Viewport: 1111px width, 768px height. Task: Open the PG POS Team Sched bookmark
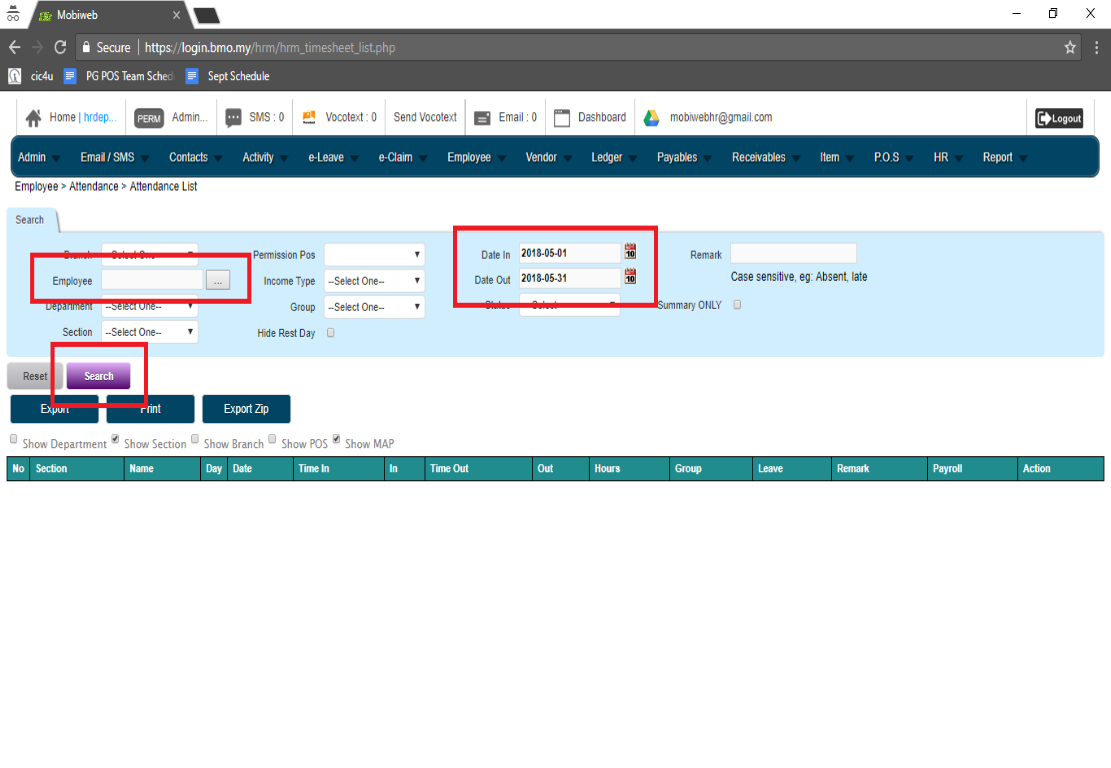click(118, 76)
